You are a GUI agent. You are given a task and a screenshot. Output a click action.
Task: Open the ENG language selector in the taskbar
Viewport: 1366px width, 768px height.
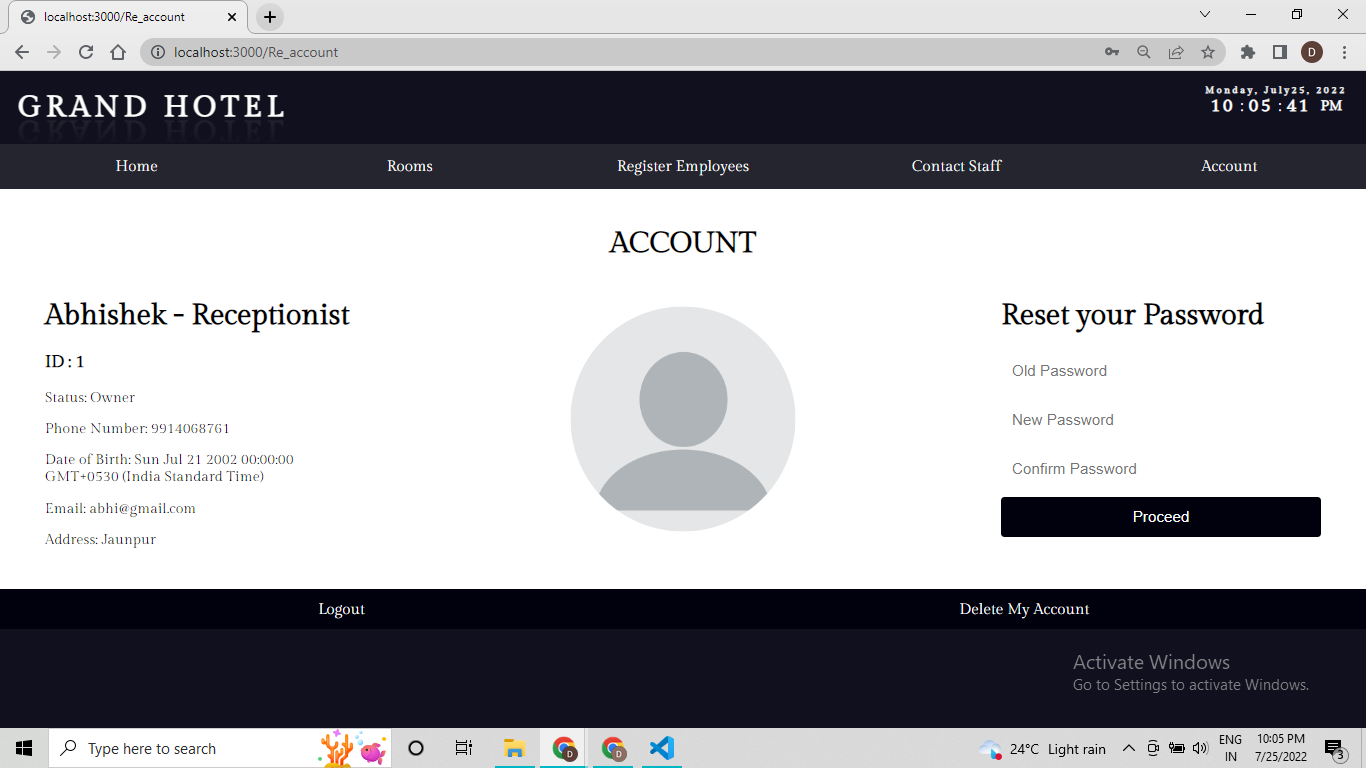1230,748
